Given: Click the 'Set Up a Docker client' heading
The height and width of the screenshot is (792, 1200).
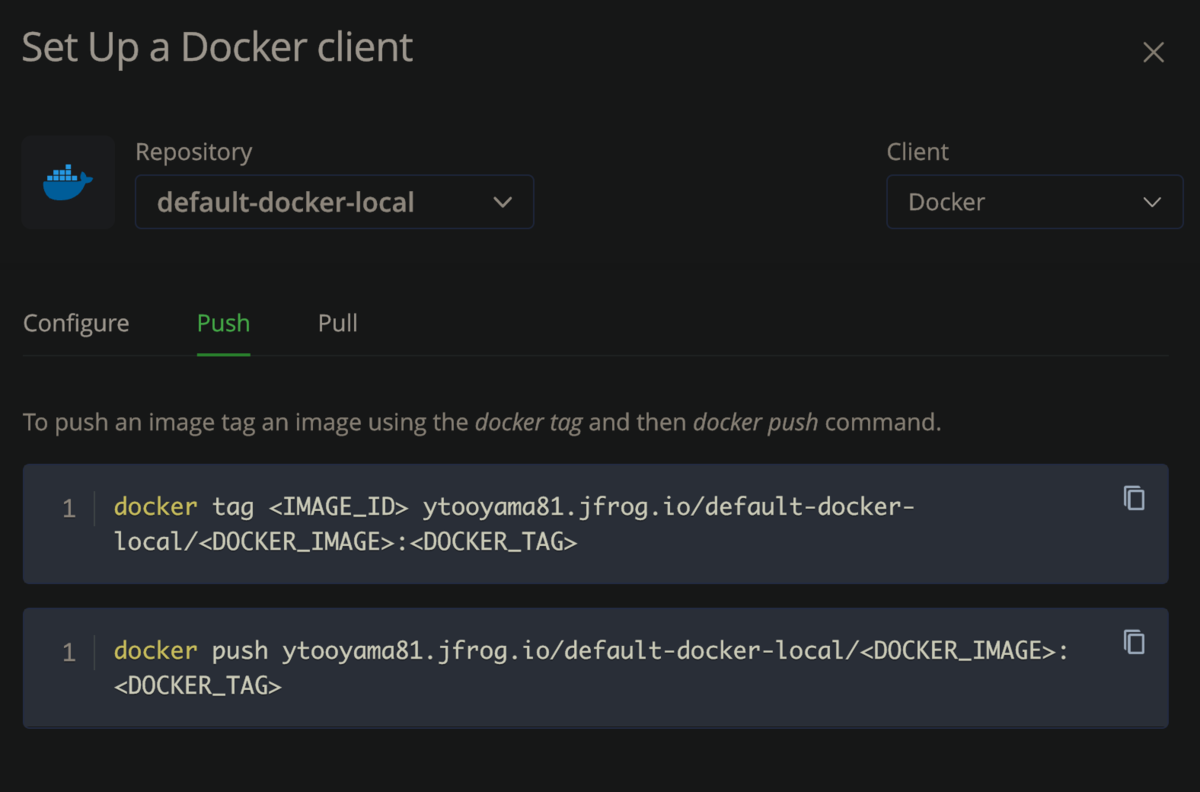Looking at the screenshot, I should (217, 47).
